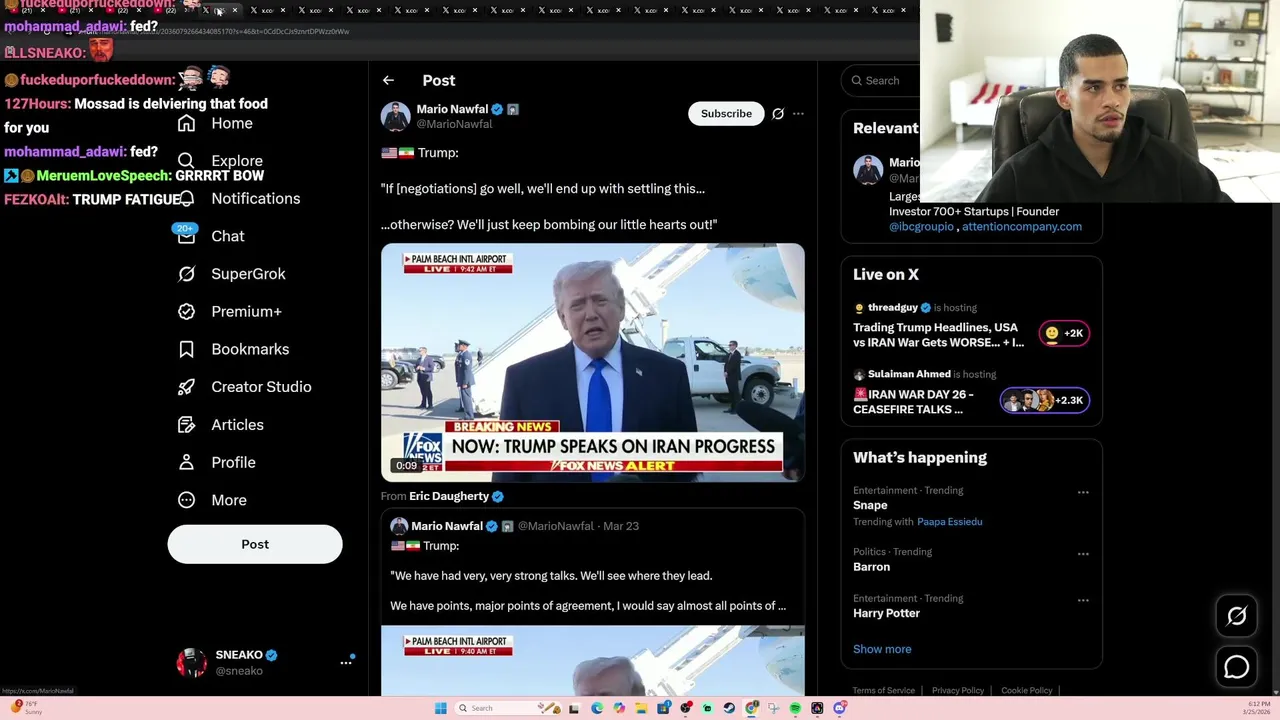
Task: Open Spotify from the taskbar
Action: [x=795, y=708]
